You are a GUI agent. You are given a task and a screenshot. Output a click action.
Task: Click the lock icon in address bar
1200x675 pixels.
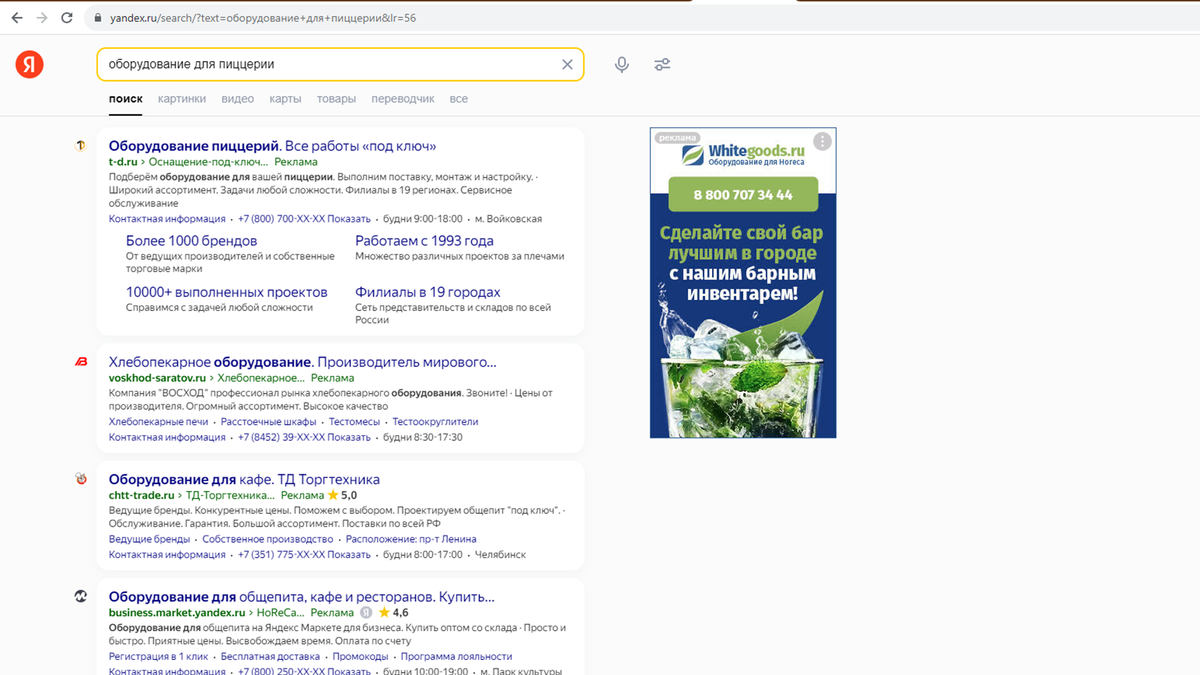click(97, 18)
